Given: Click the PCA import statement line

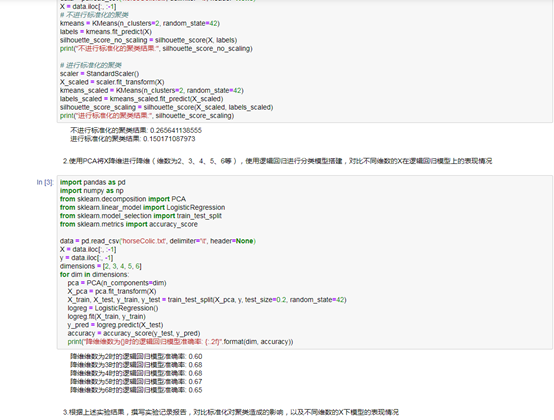Looking at the screenshot, I should pos(123,199).
